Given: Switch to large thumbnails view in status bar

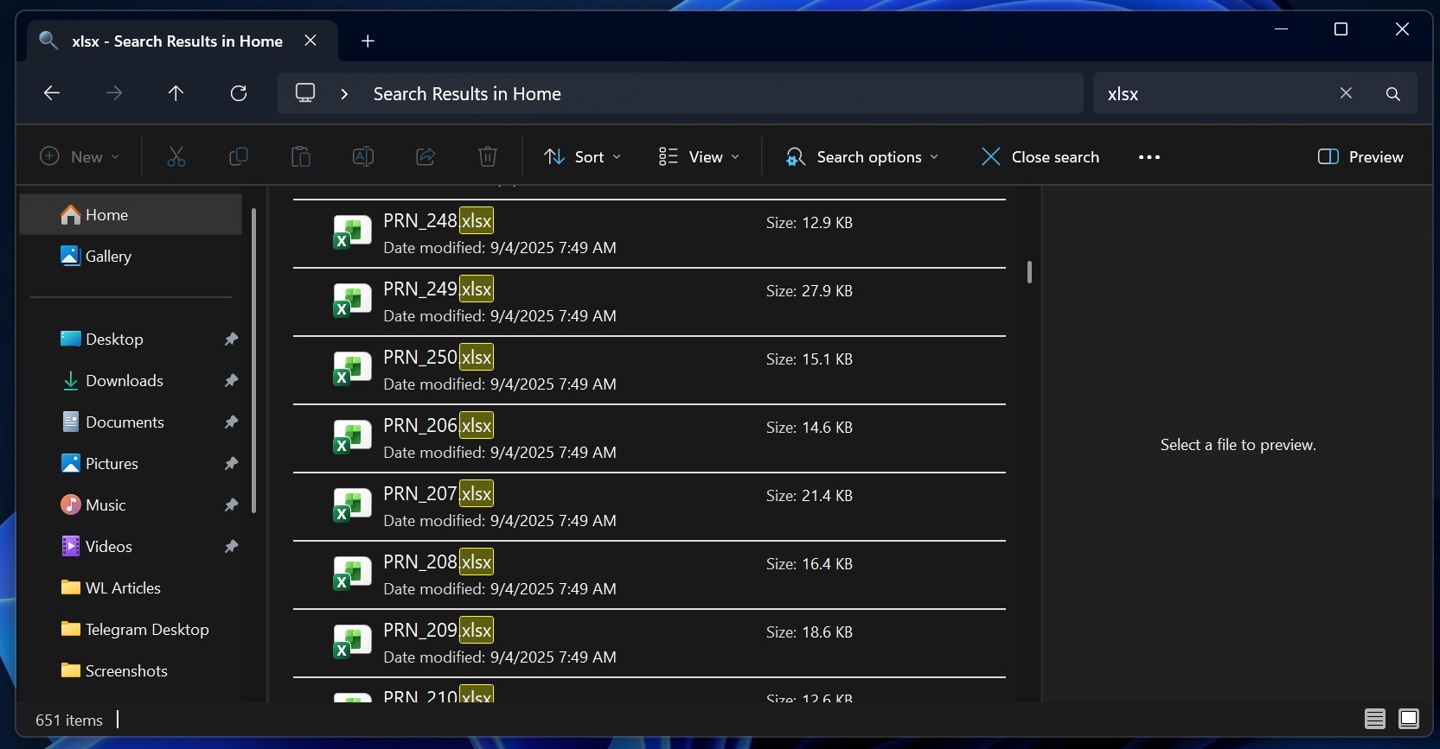Looking at the screenshot, I should pyautogui.click(x=1408, y=718).
